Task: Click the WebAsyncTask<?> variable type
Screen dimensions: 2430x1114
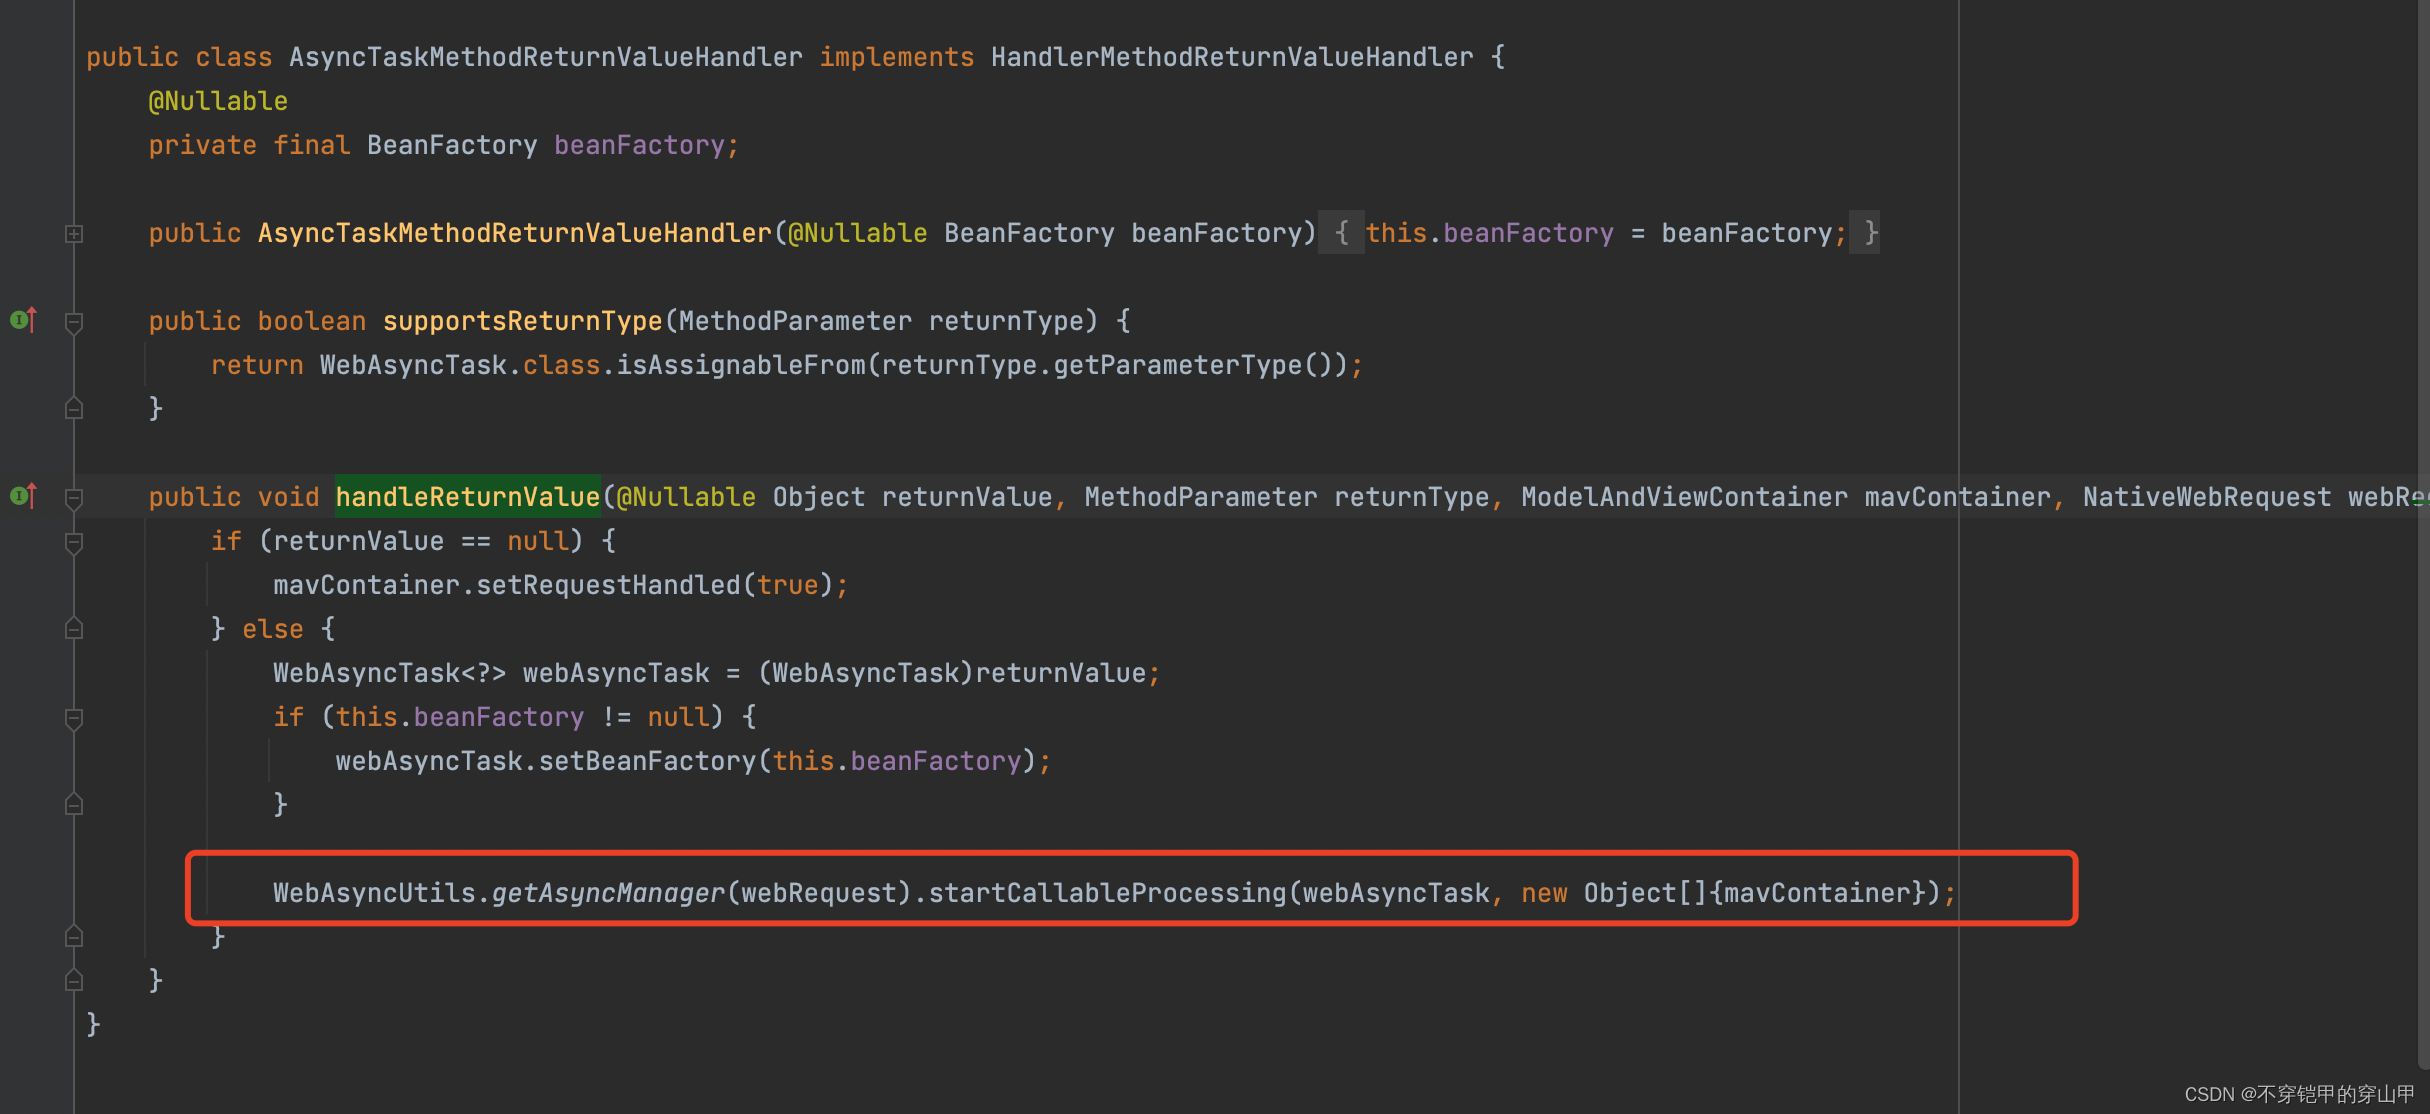Action: click(390, 673)
